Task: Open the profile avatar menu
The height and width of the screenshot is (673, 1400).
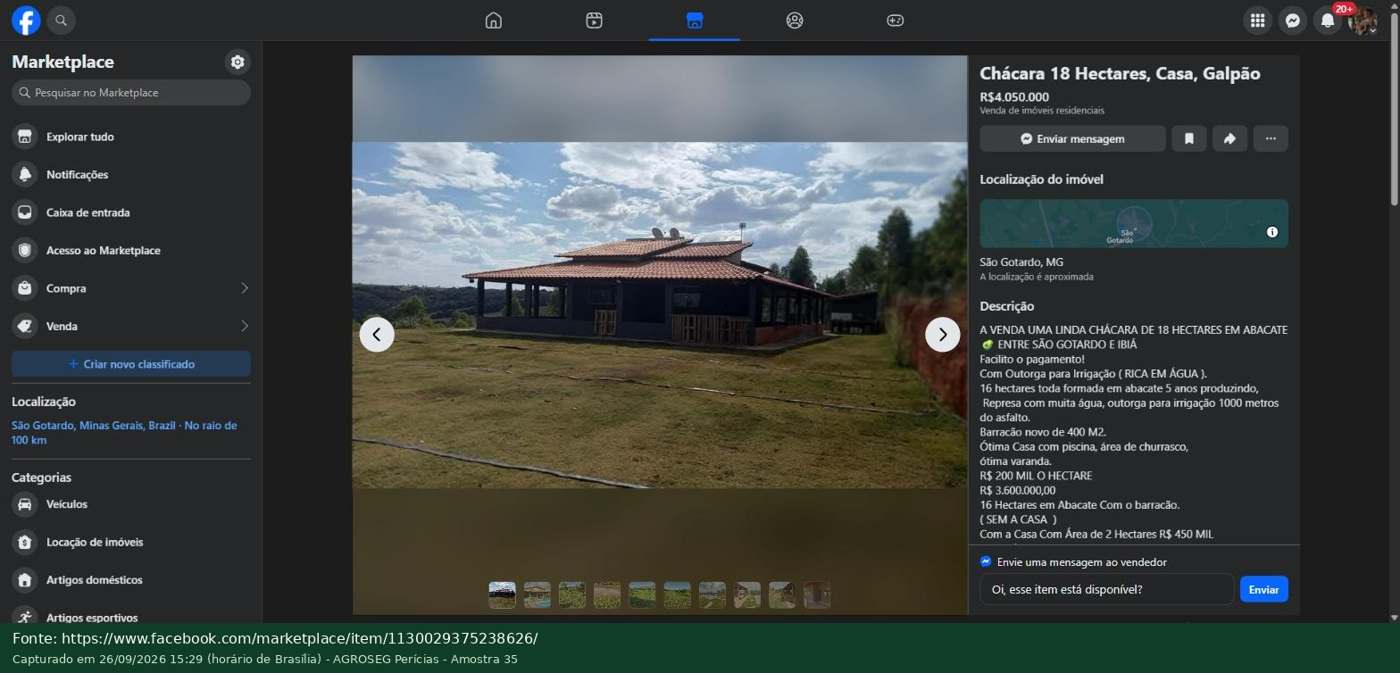Action: [x=1362, y=20]
